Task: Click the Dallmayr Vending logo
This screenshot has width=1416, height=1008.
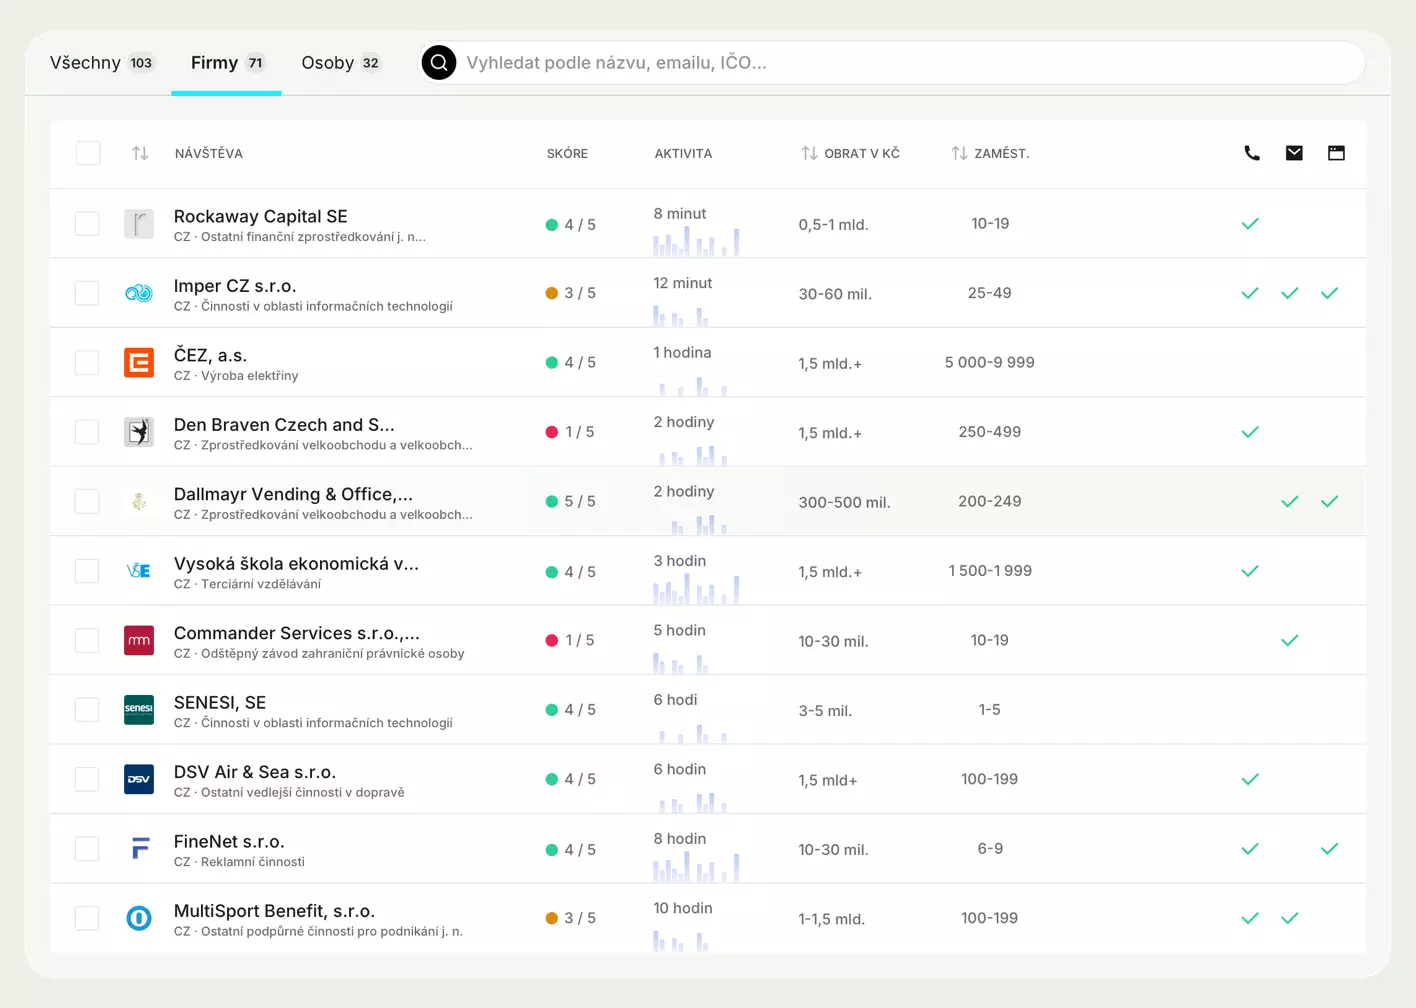Action: click(139, 501)
